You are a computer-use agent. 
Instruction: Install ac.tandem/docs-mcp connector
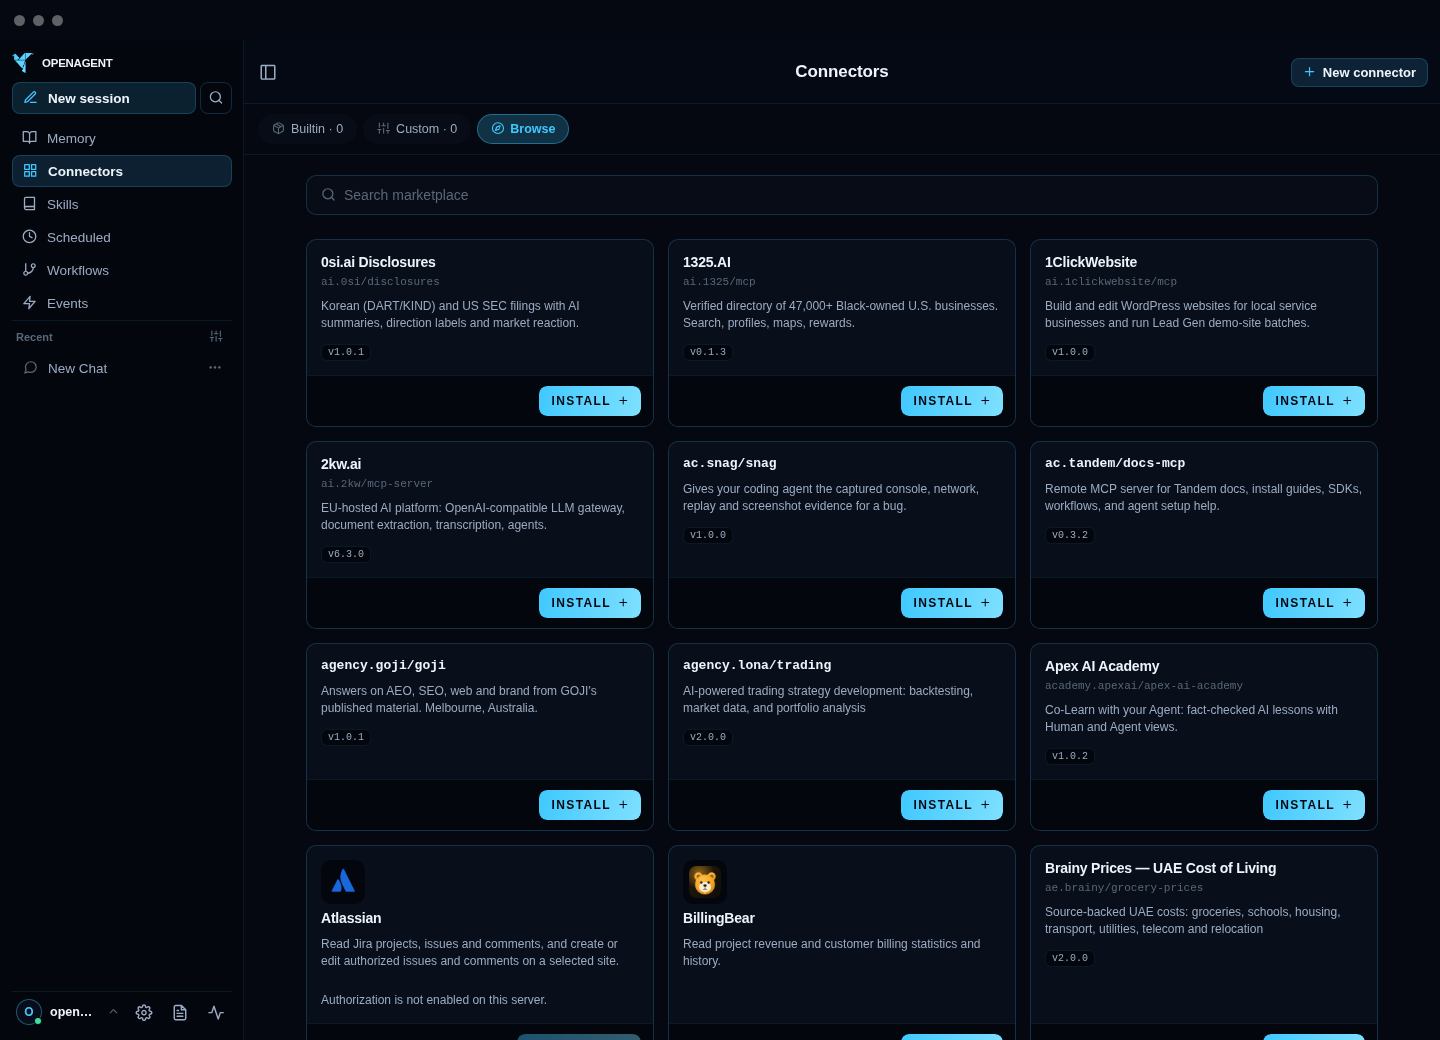tap(1314, 603)
